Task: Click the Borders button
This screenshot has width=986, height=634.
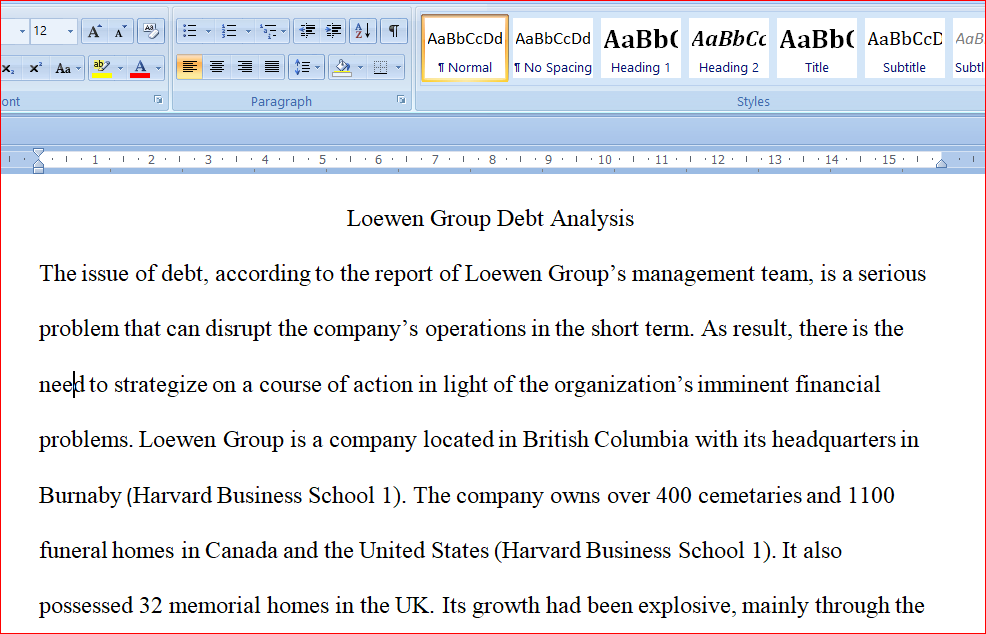Action: coord(380,67)
